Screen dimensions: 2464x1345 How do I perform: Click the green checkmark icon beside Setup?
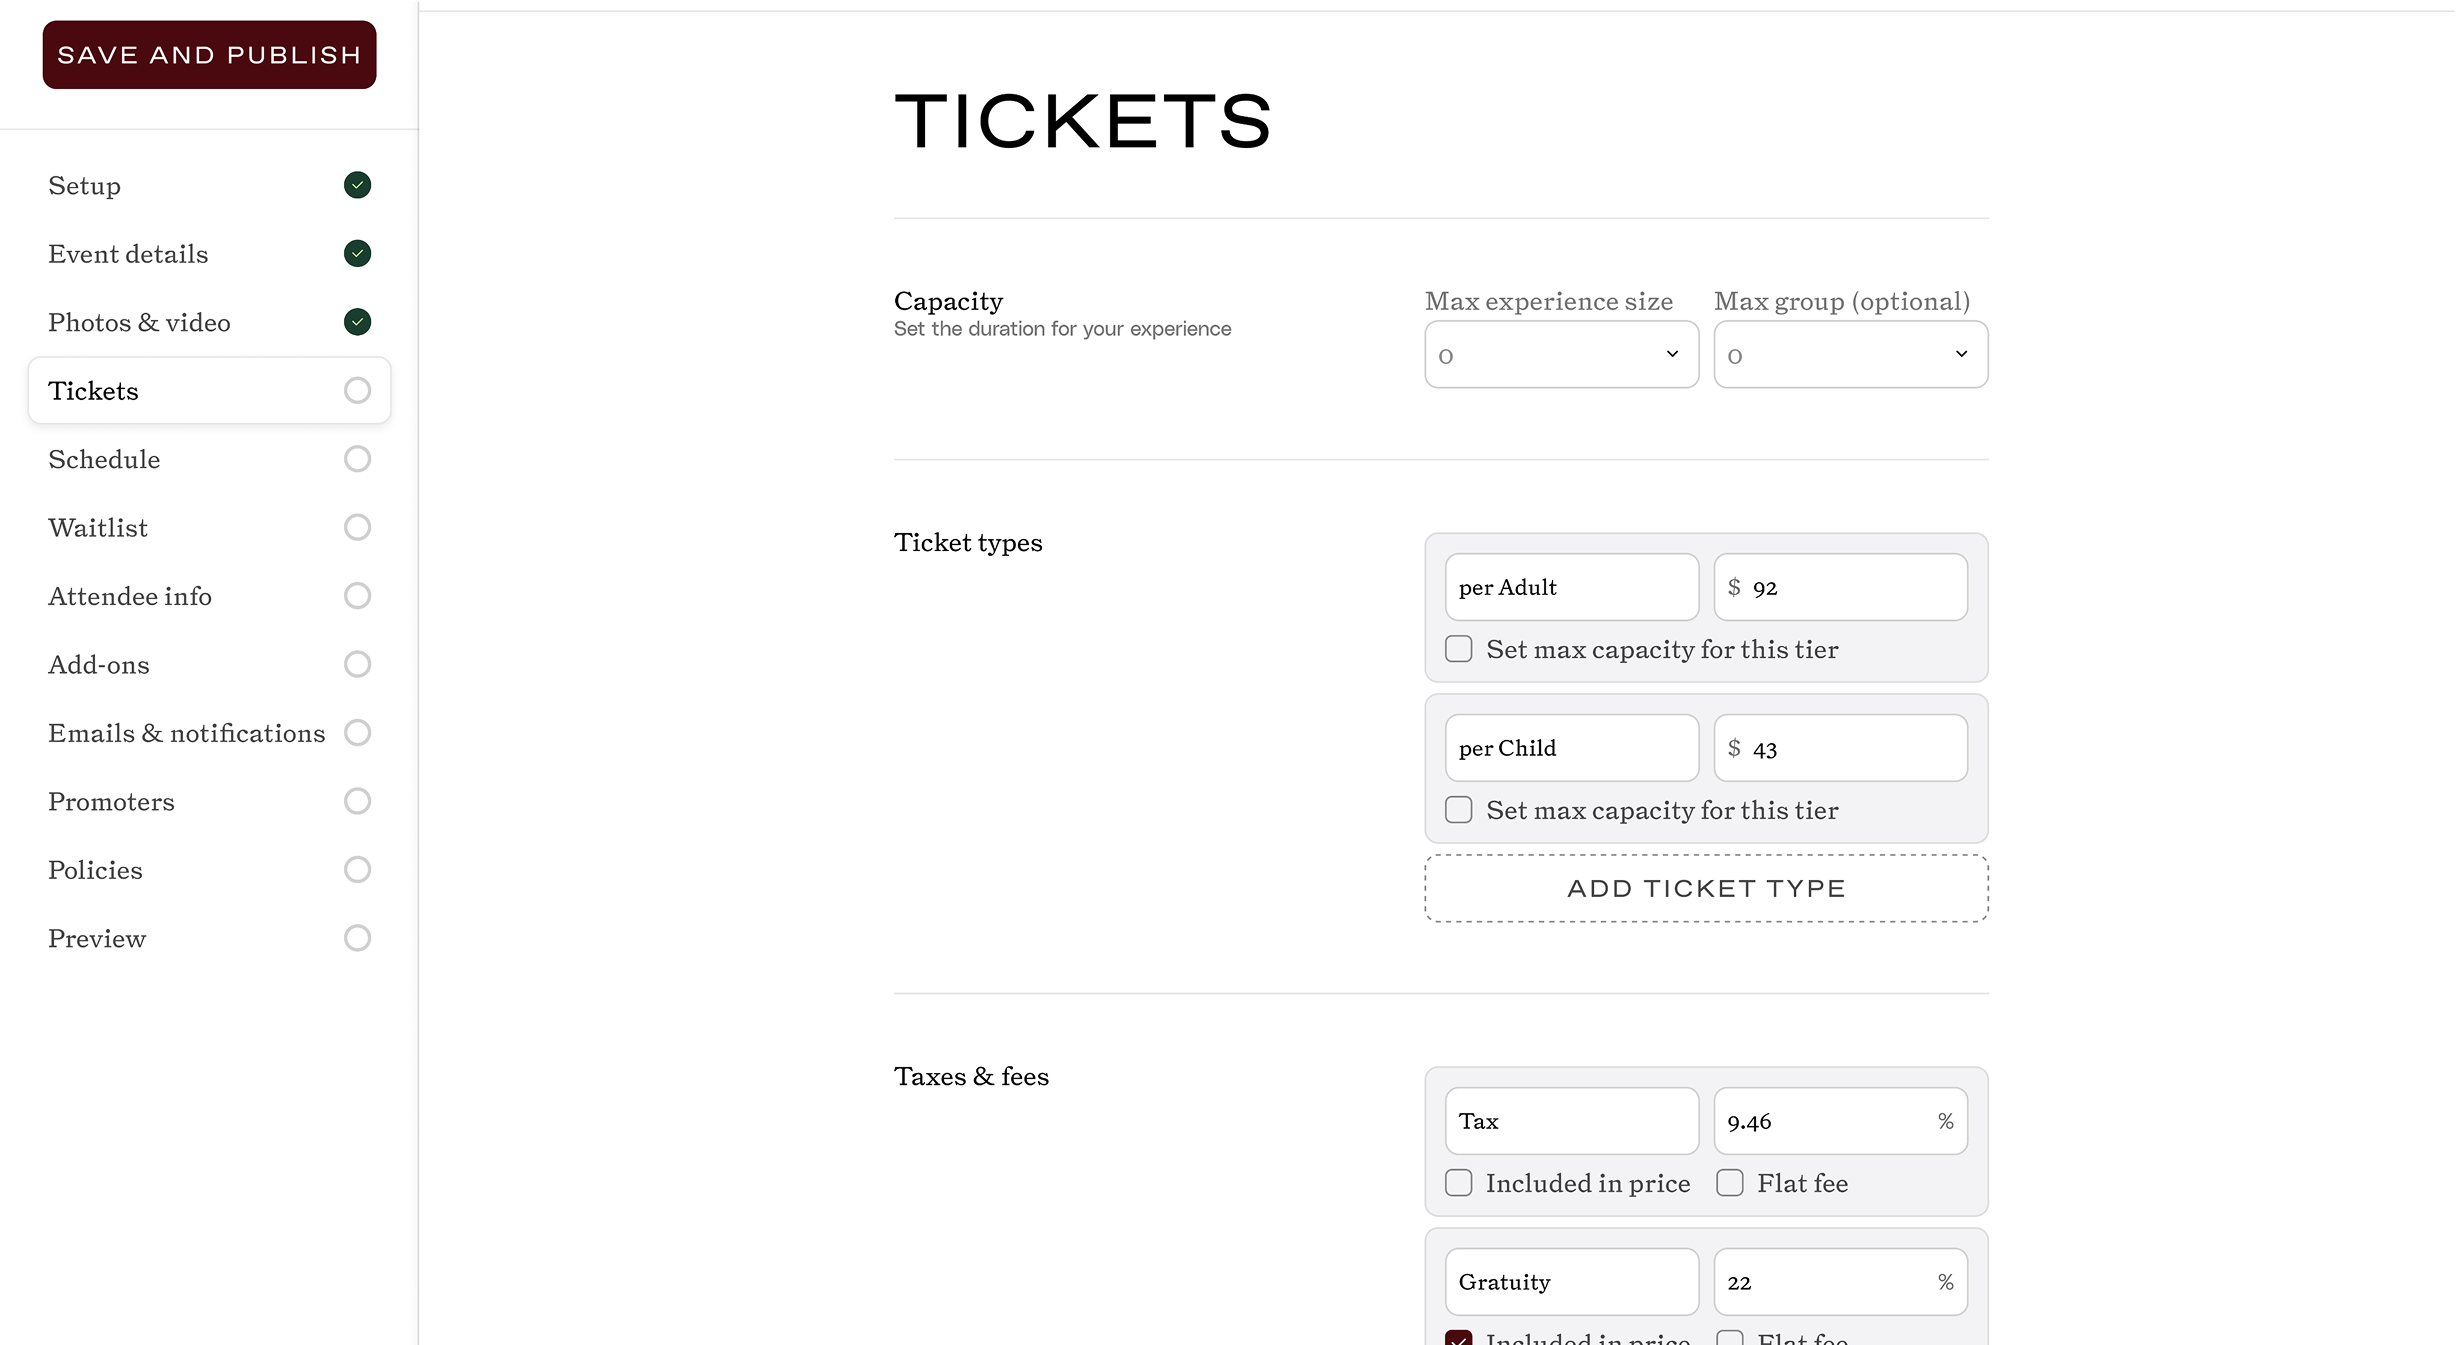pos(357,185)
